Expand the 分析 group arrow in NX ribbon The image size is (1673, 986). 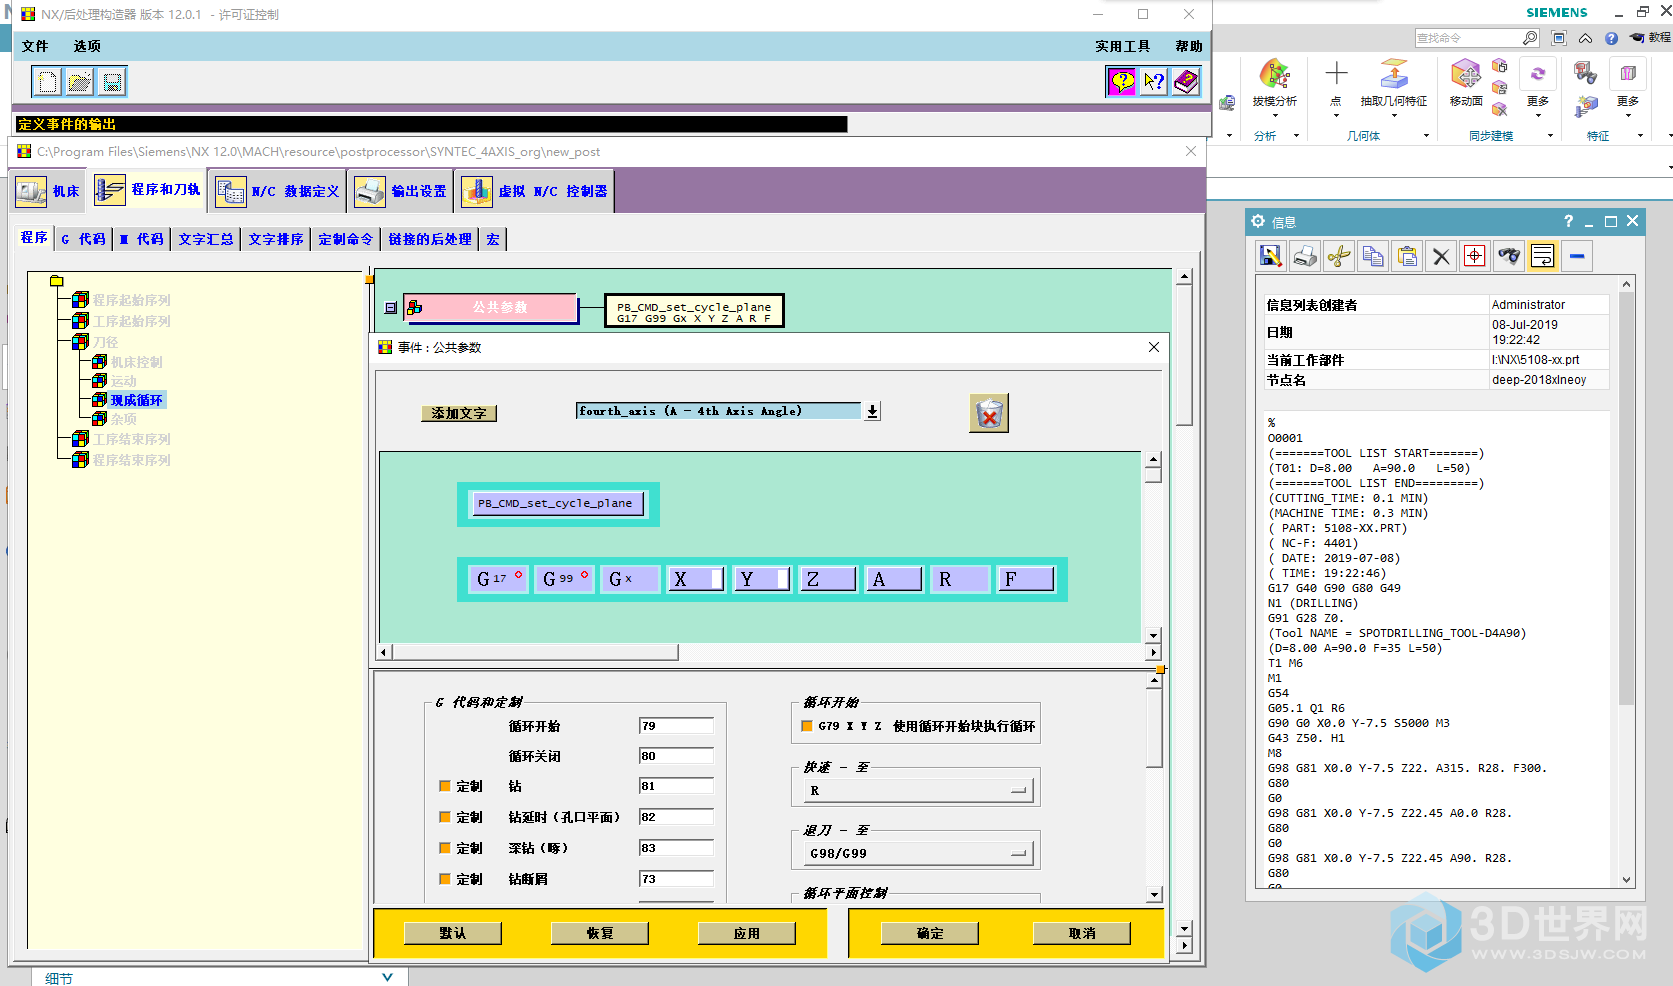[1296, 136]
